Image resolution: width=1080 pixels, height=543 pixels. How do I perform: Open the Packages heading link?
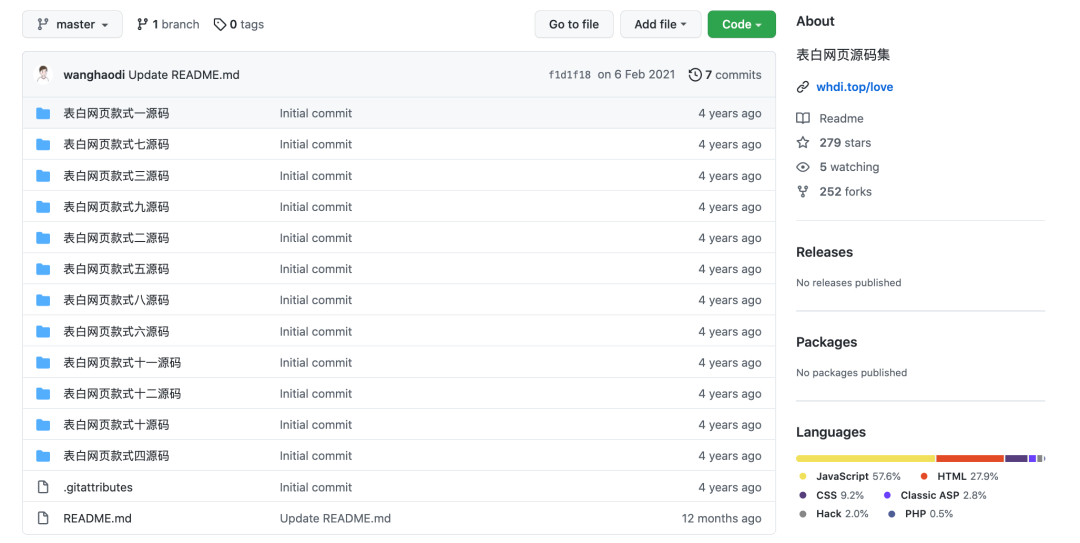tap(827, 342)
